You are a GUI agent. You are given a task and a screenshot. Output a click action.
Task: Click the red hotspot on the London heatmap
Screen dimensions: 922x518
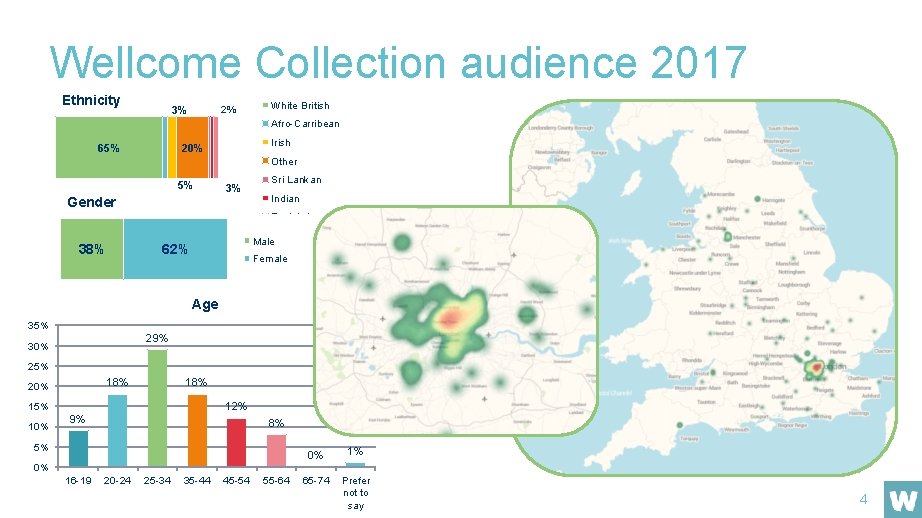point(449,319)
